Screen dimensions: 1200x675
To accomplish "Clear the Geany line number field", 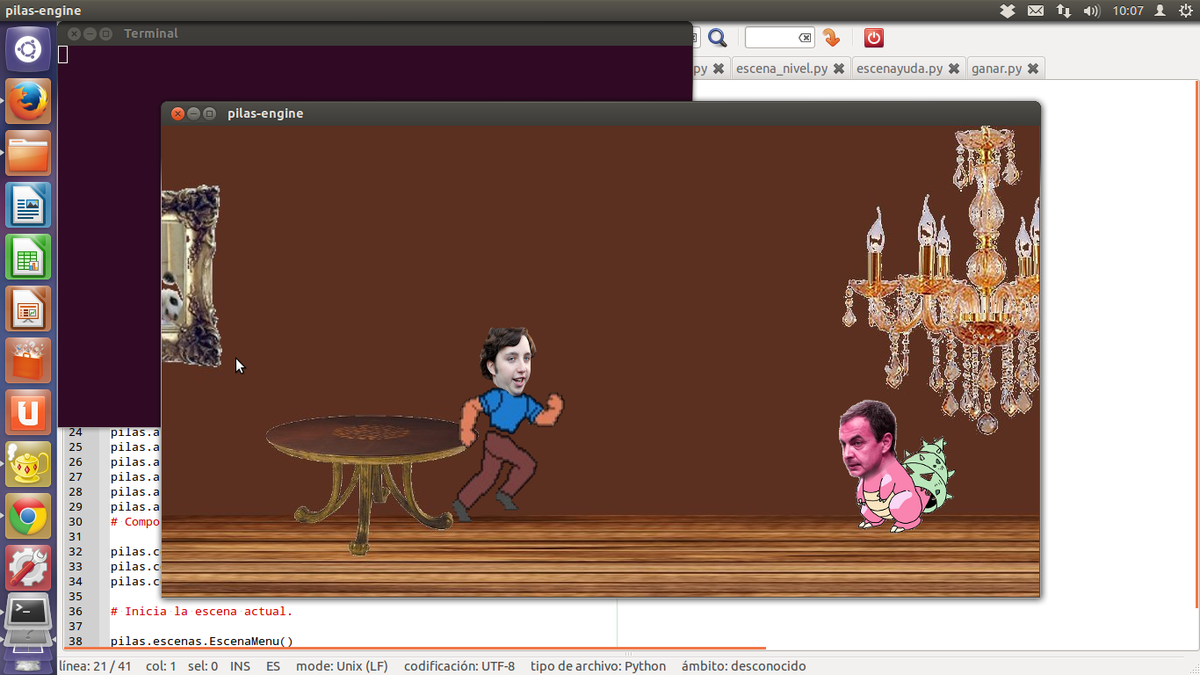I will coord(805,38).
